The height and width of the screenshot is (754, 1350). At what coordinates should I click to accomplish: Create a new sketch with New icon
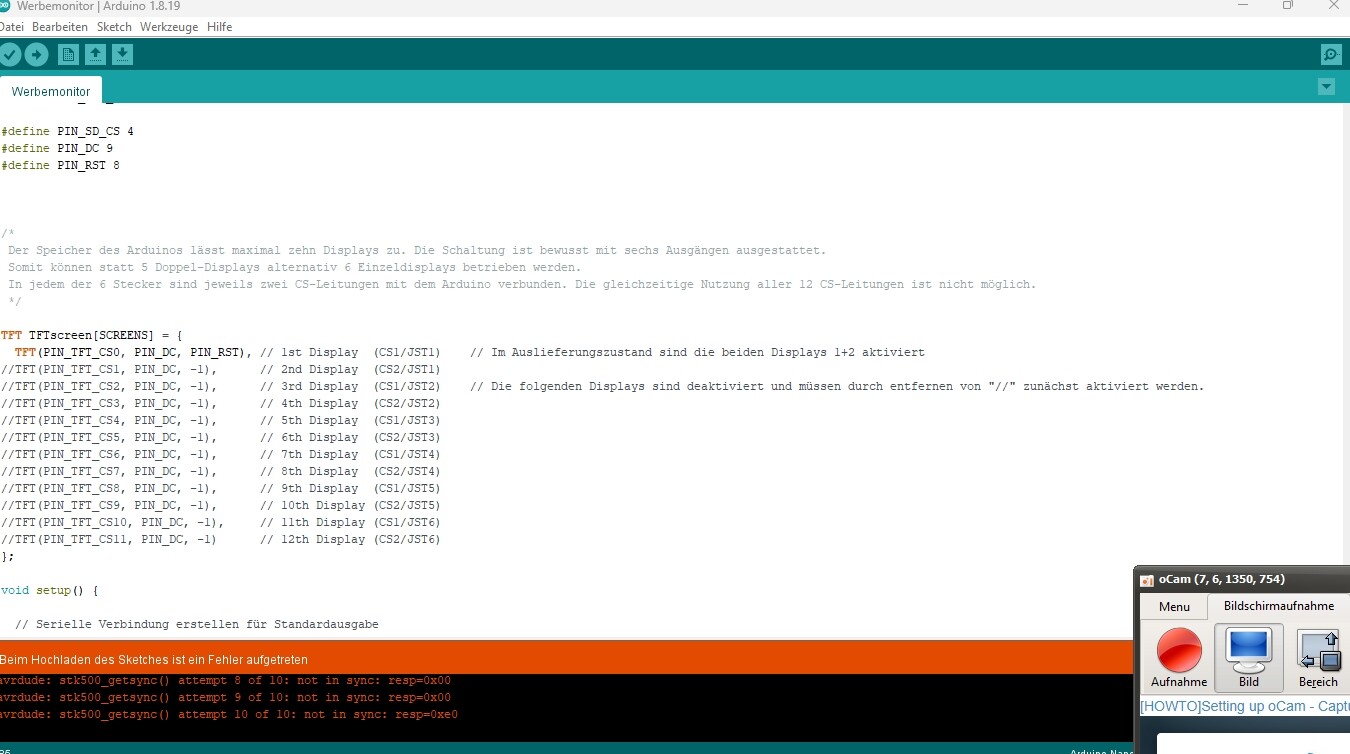click(68, 55)
